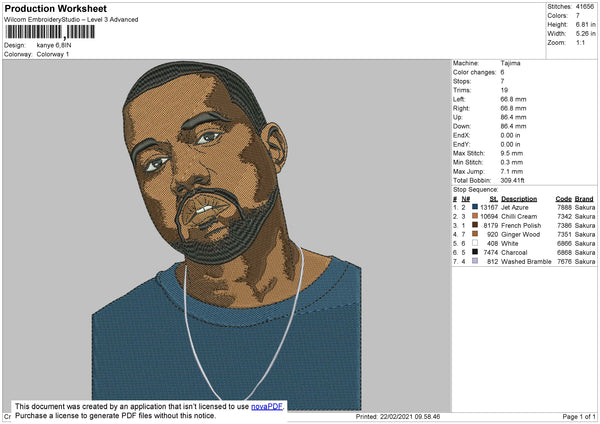Click the Max Stitch value 9.5 mm
600x424 pixels.
click(x=512, y=153)
